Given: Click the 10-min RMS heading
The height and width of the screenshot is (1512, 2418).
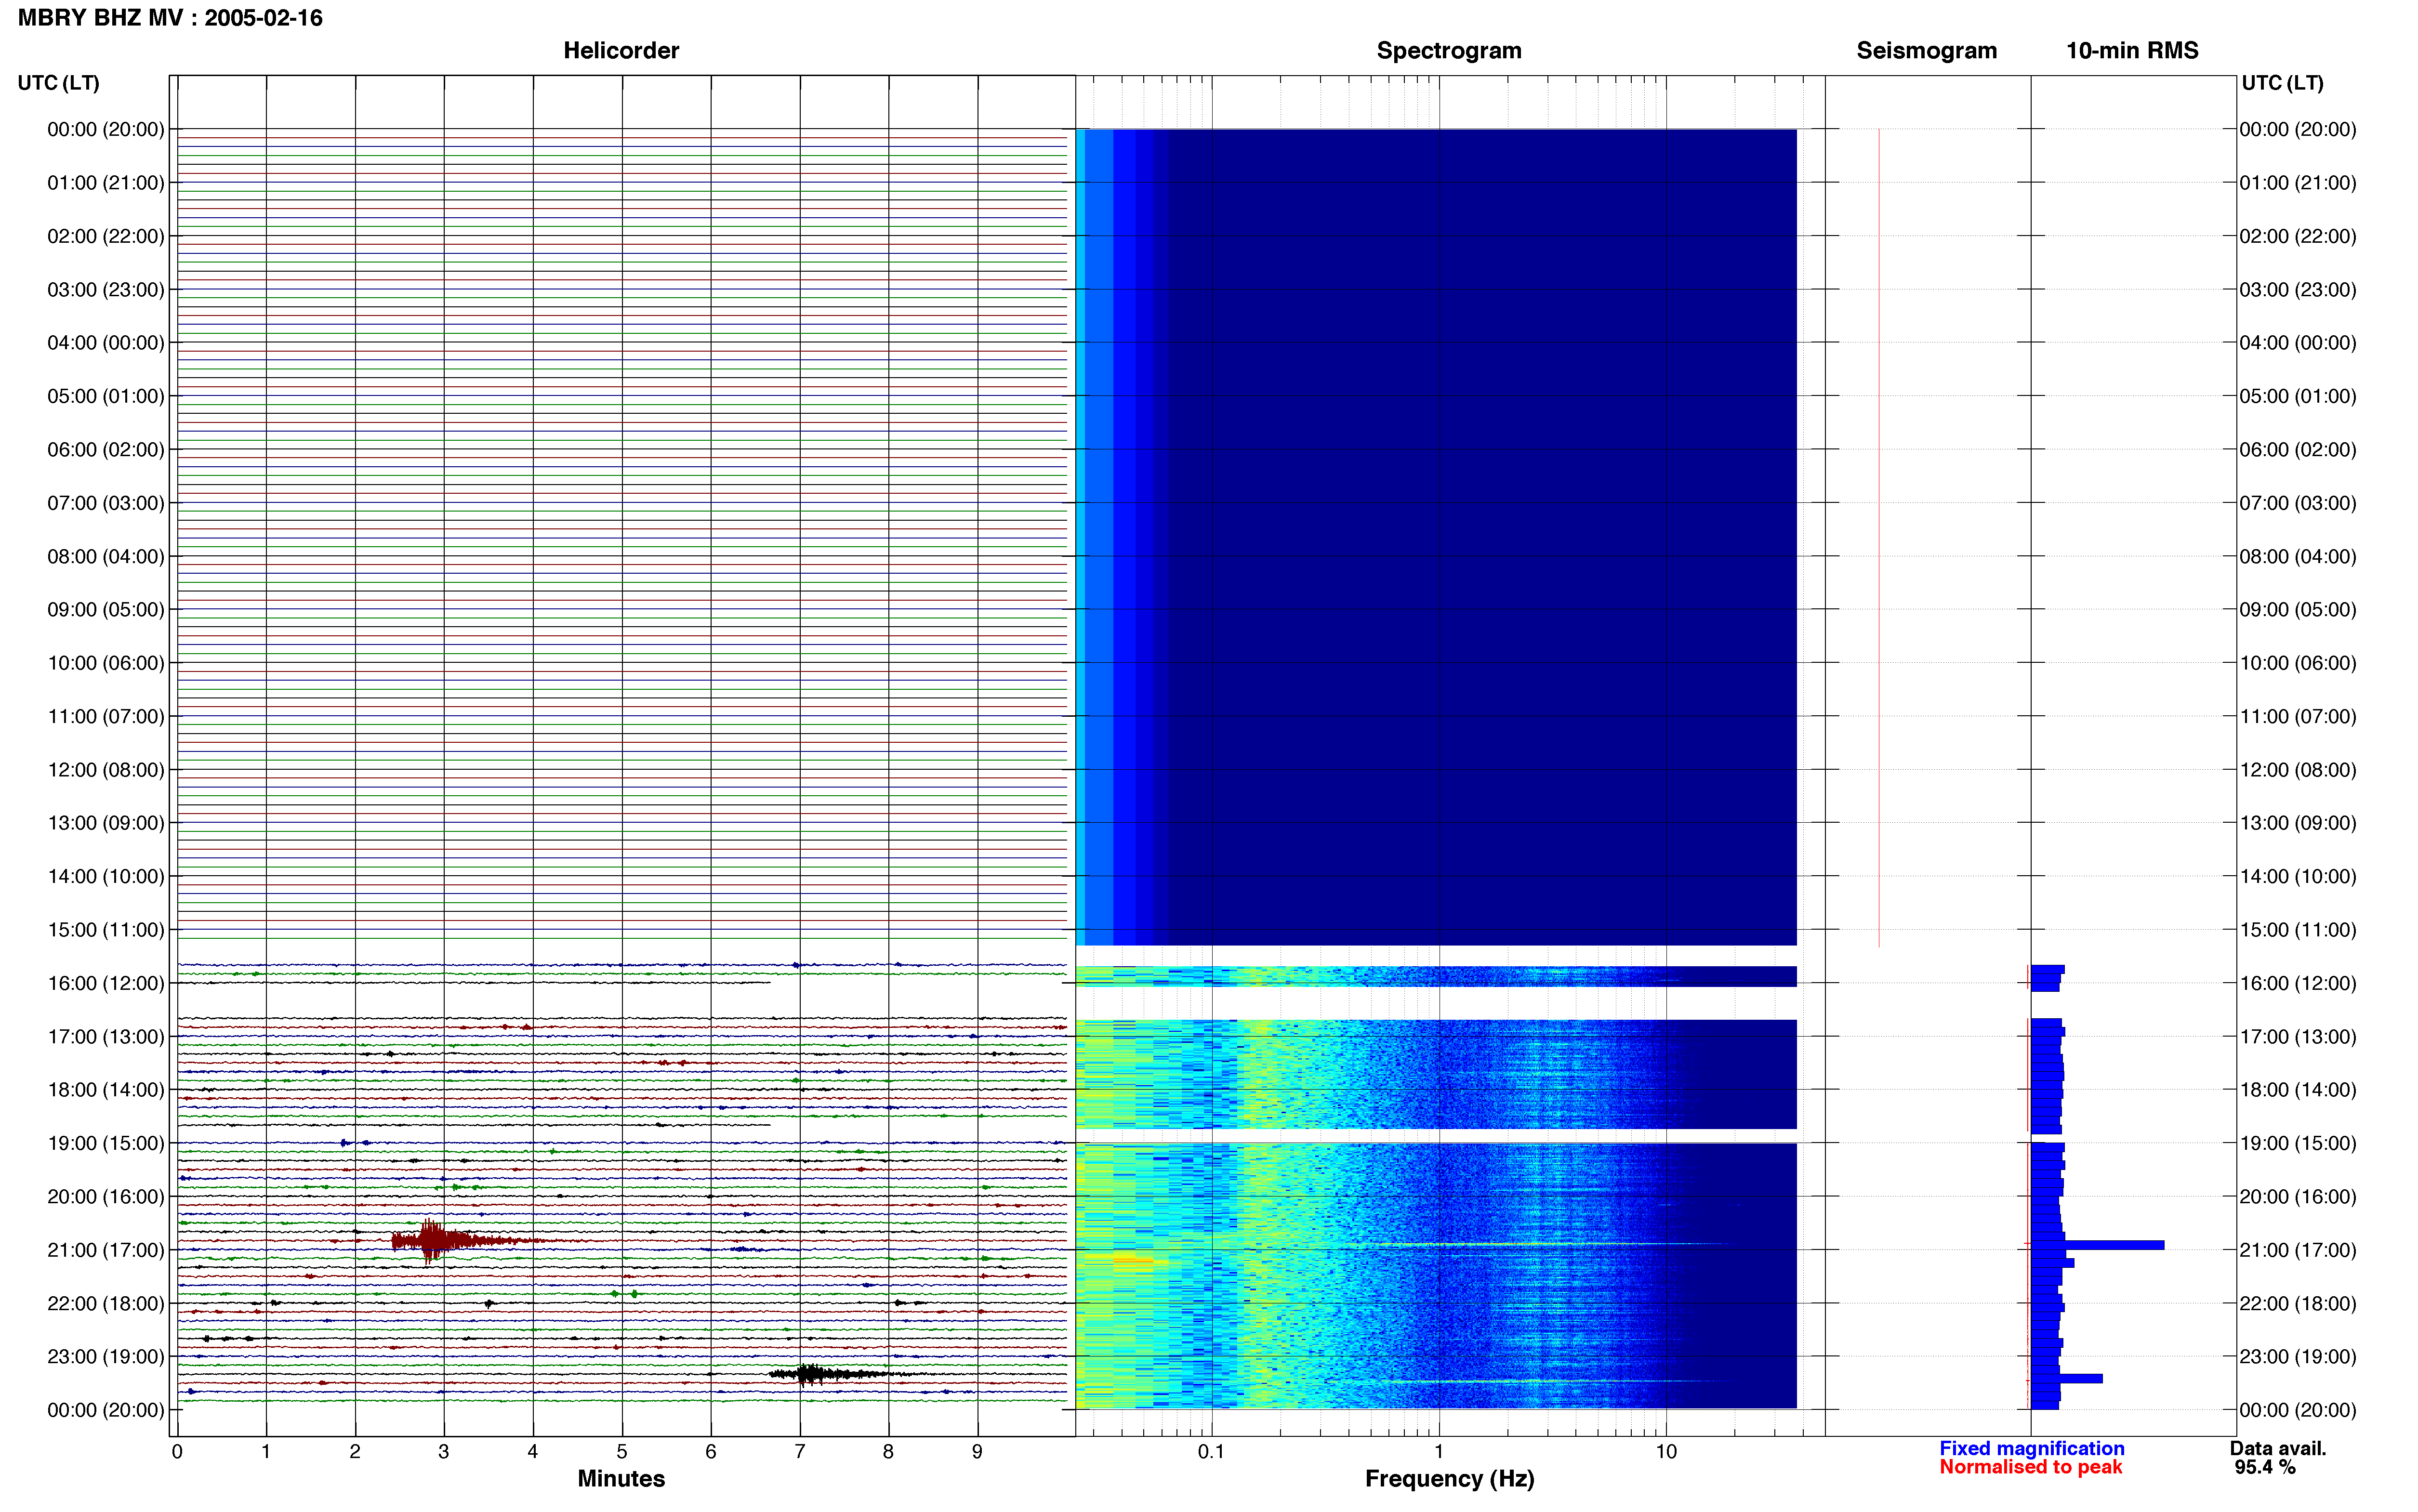Looking at the screenshot, I should [x=2132, y=51].
